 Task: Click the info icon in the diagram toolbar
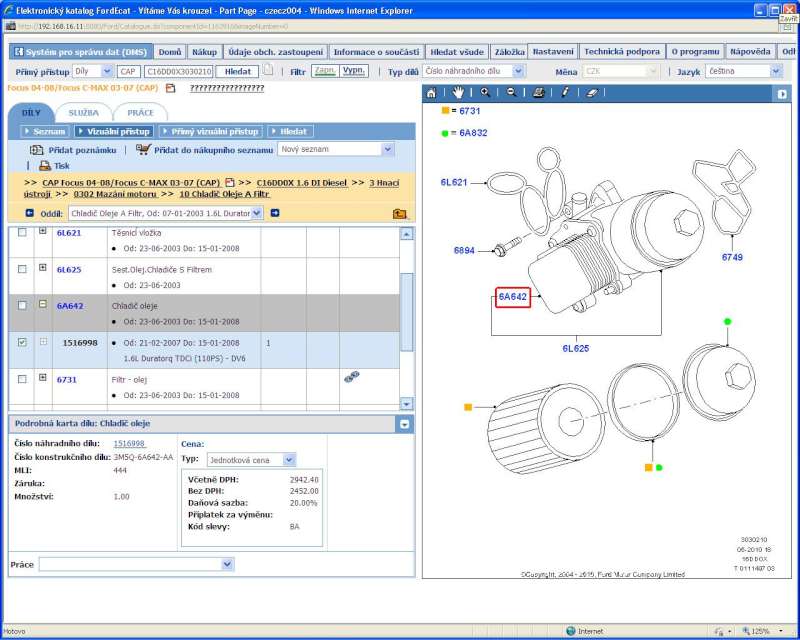tap(565, 92)
